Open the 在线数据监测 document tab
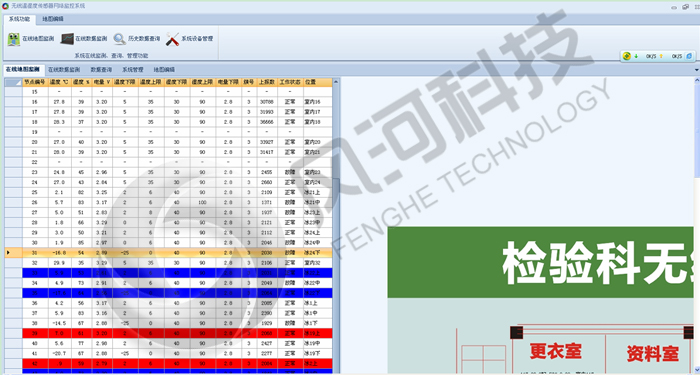 [x=64, y=70]
